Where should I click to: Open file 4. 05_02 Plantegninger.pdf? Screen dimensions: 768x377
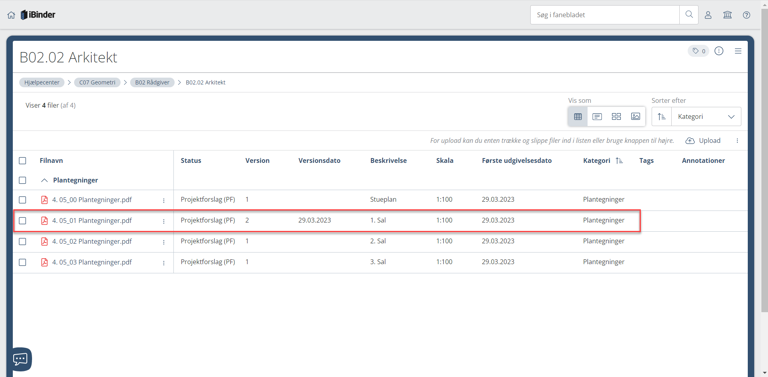tap(92, 241)
